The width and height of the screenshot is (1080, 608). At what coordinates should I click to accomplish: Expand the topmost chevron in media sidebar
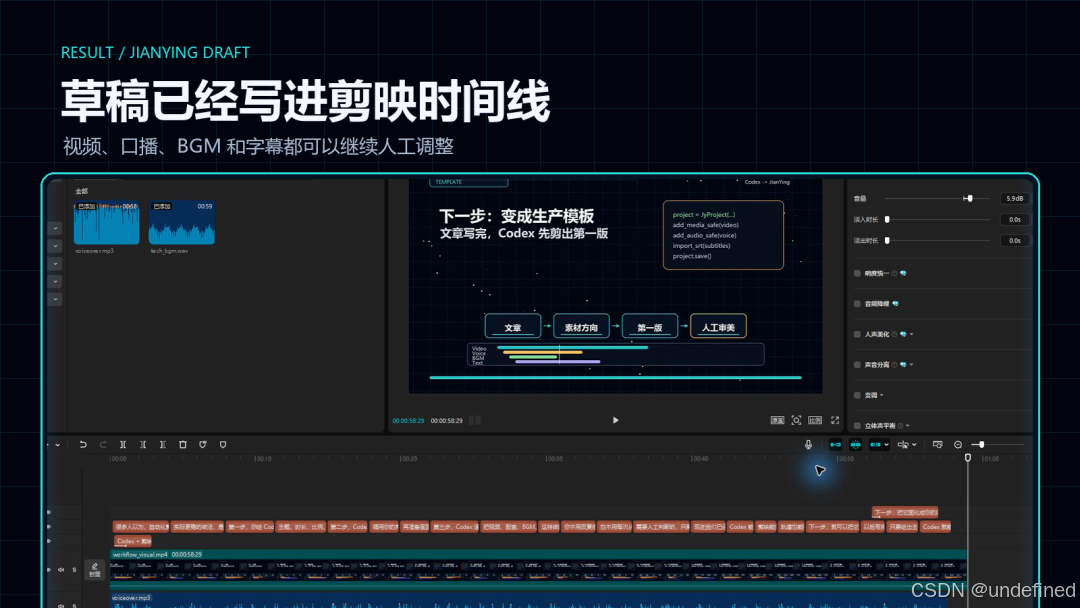point(55,228)
